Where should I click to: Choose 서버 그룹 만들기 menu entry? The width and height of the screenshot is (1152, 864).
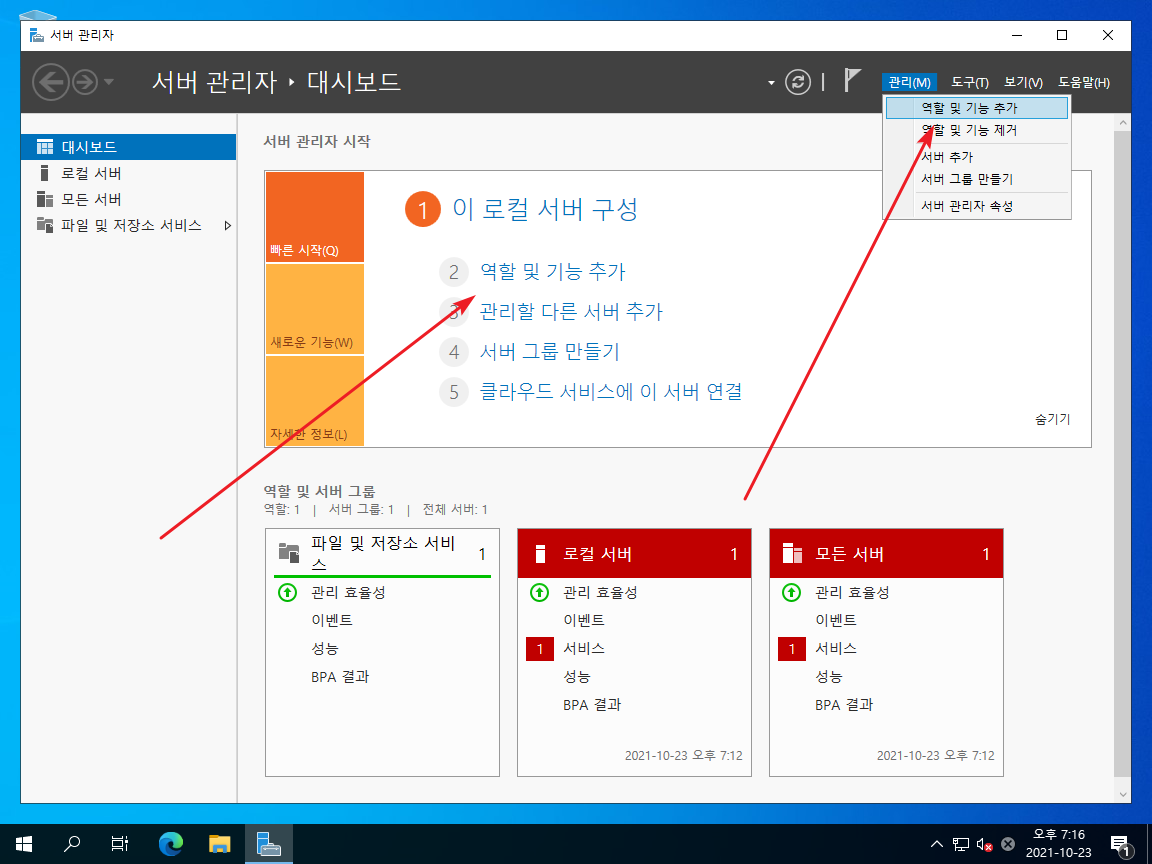976,179
